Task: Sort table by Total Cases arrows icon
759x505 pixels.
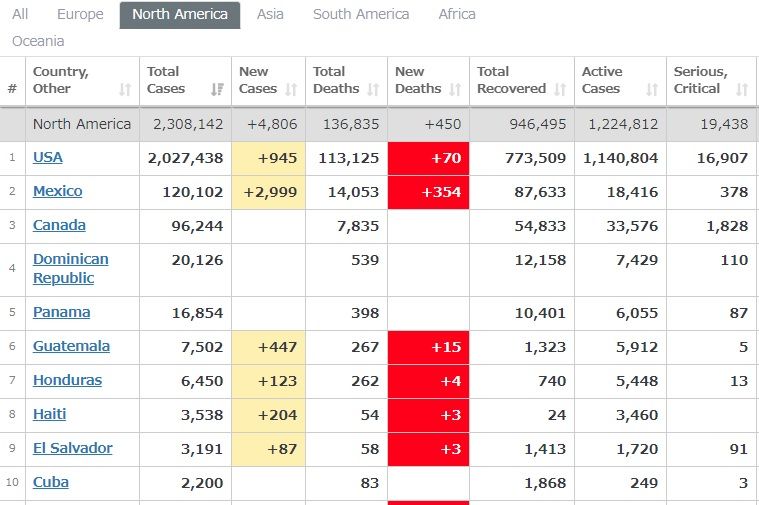Action: tap(217, 89)
